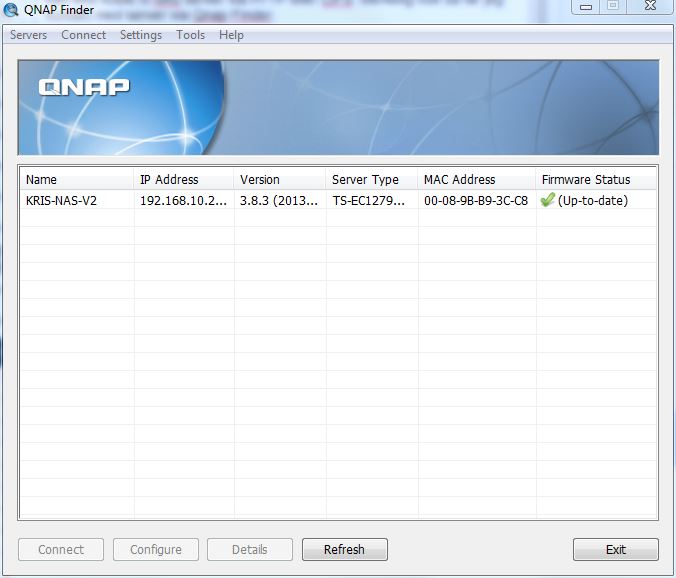The width and height of the screenshot is (676, 578).
Task: Sort by the Version column header
Action: coord(280,179)
